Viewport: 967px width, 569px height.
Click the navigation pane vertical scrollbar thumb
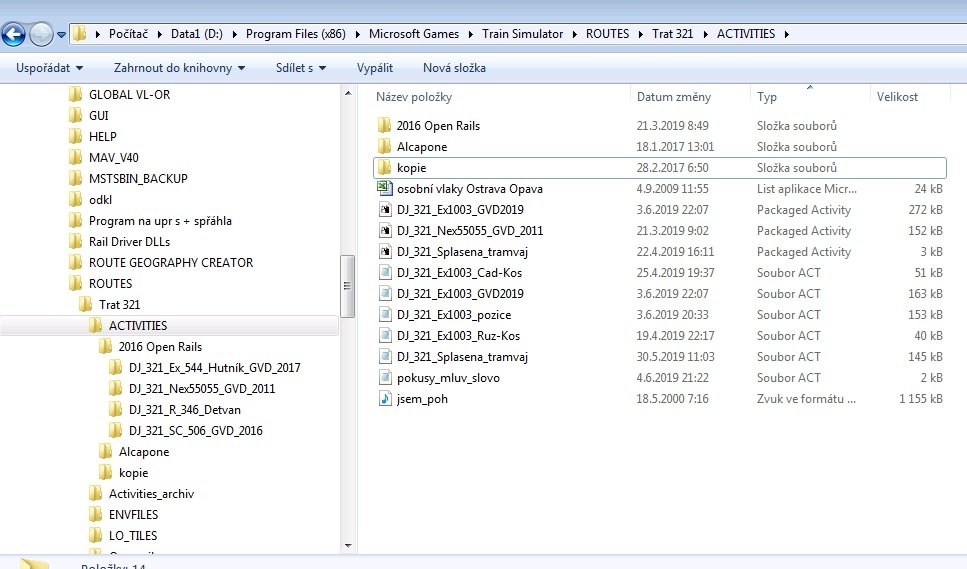(348, 284)
